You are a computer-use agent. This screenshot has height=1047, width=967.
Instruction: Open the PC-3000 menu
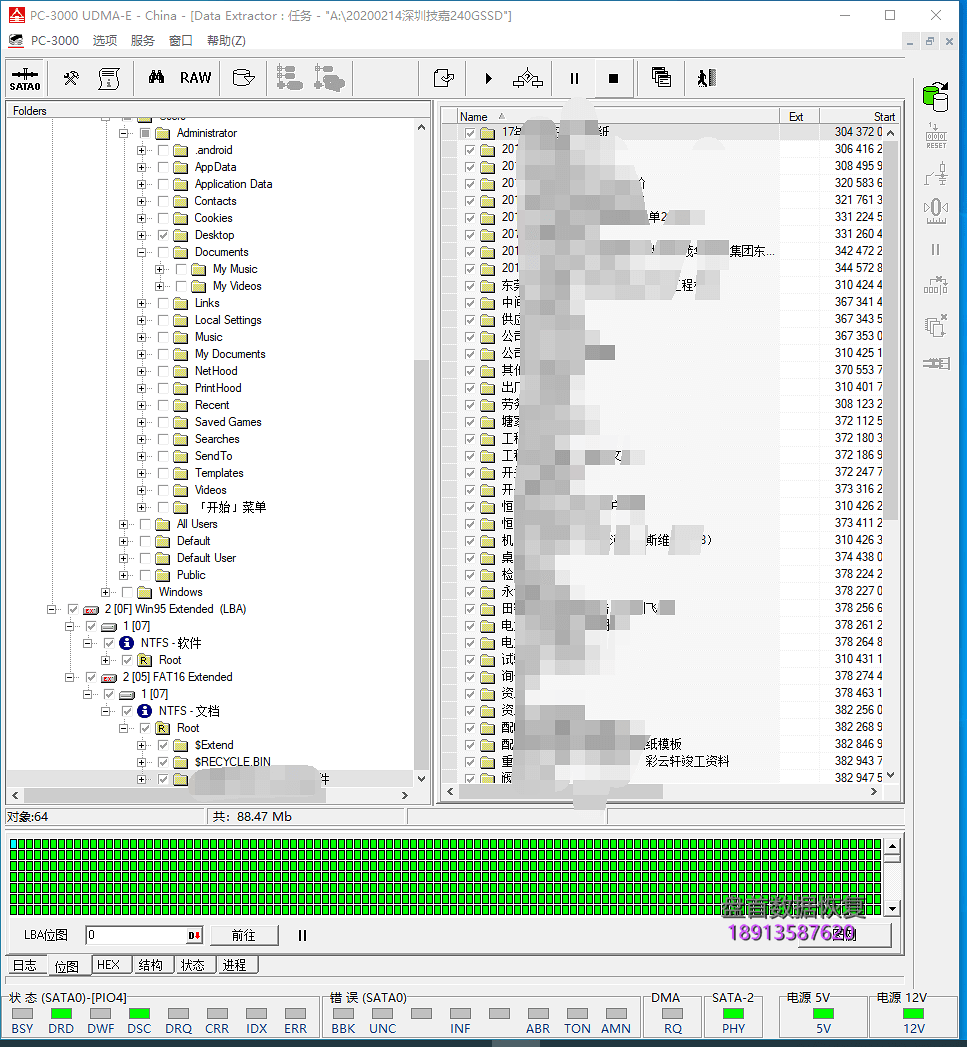[x=55, y=41]
